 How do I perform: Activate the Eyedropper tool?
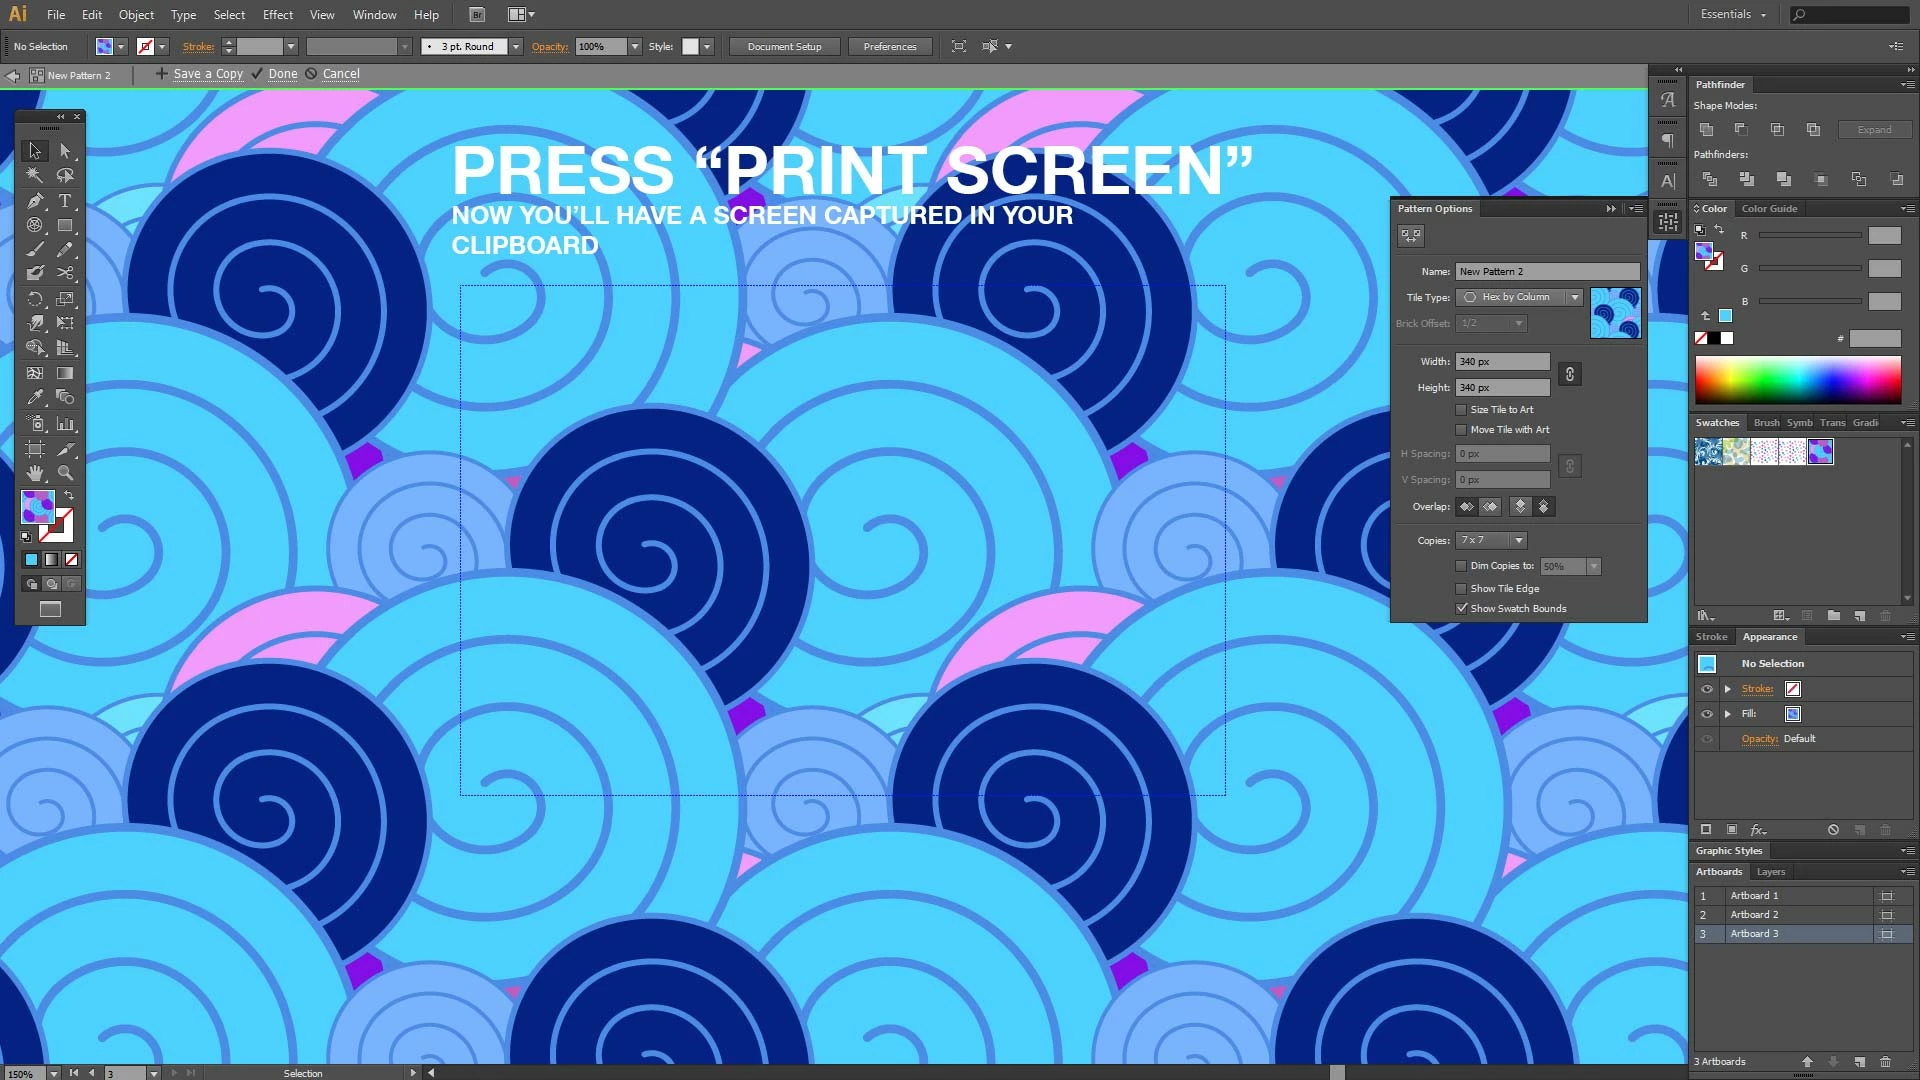click(35, 398)
